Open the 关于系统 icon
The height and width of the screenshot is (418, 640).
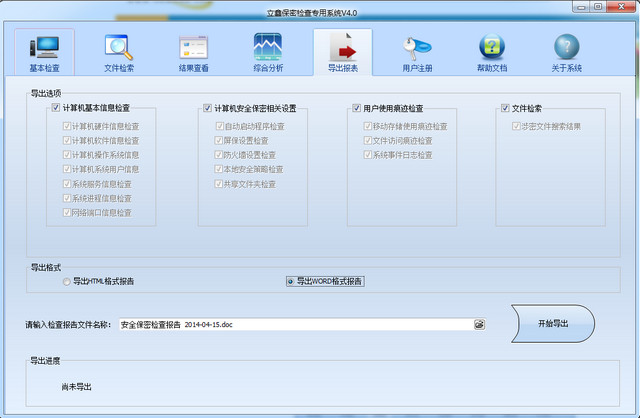click(x=566, y=48)
